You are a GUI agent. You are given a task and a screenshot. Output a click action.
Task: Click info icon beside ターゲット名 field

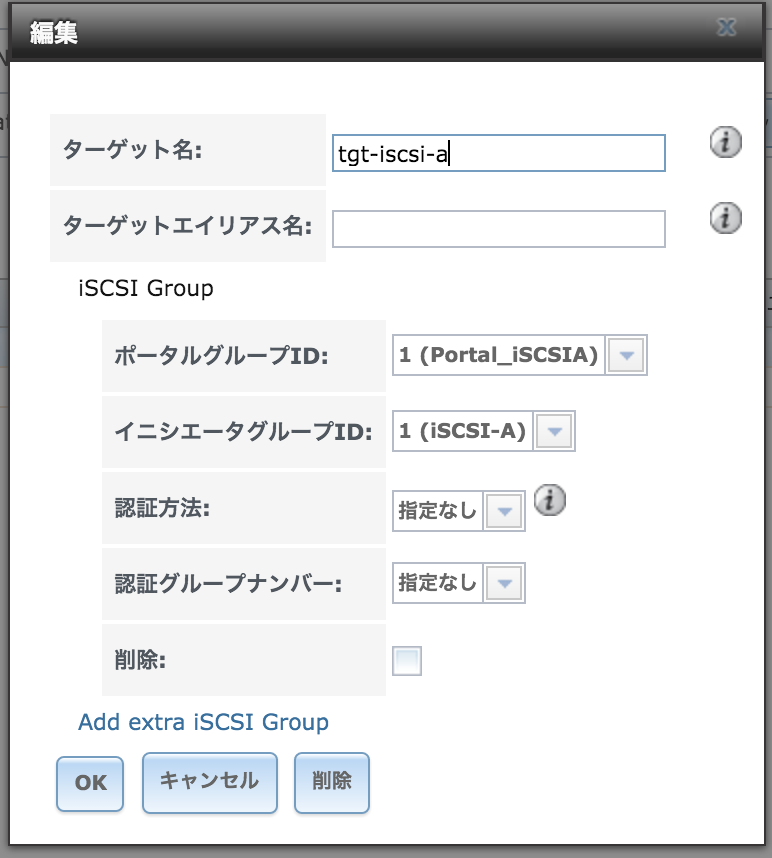click(x=725, y=142)
